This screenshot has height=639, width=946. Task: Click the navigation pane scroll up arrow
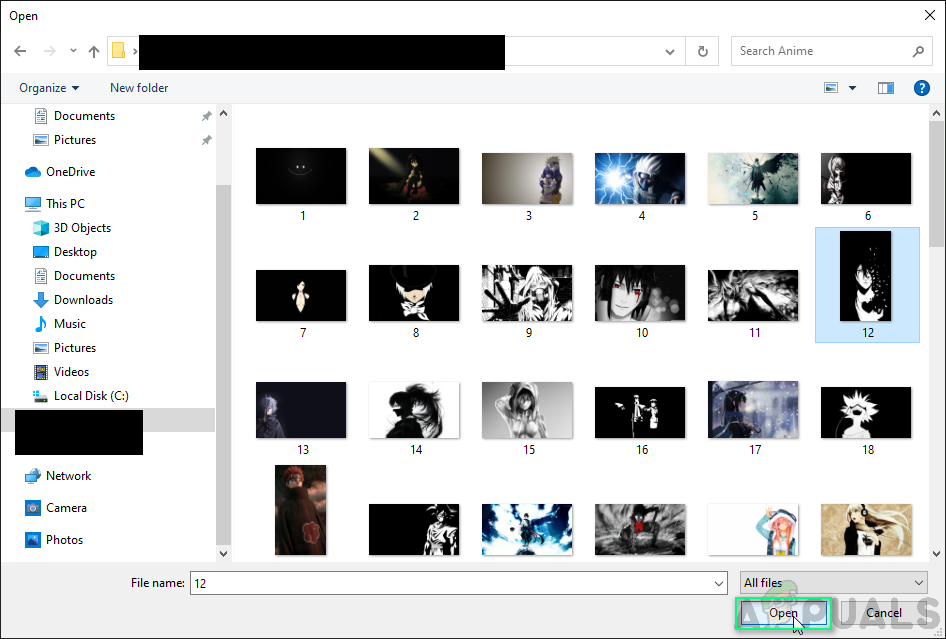[223, 113]
